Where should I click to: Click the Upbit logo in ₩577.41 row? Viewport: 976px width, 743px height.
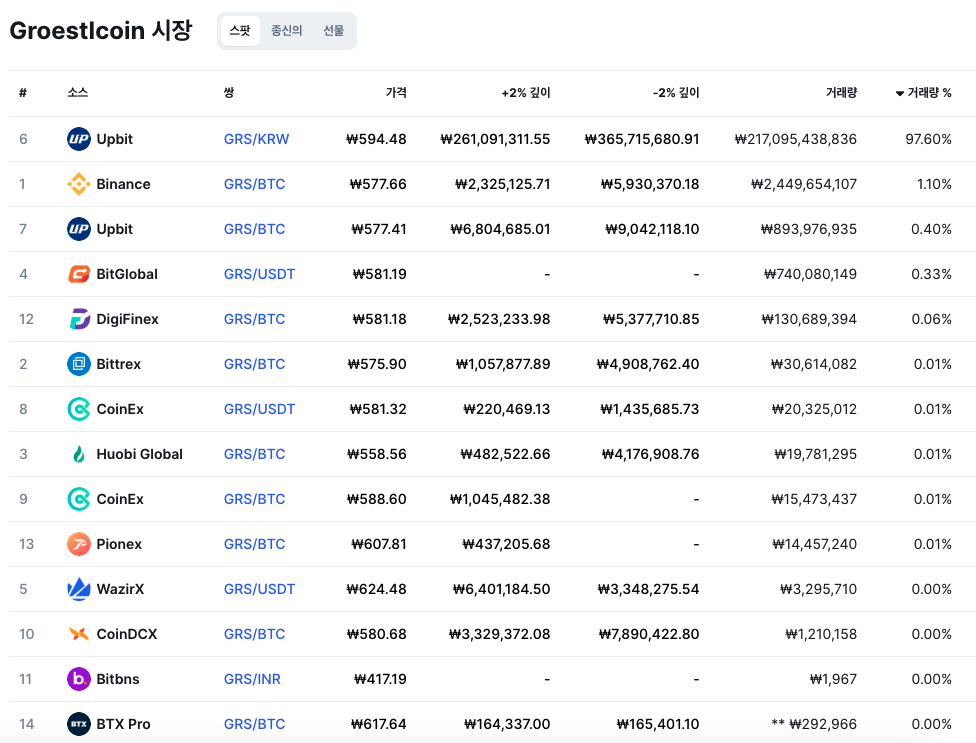pyautogui.click(x=78, y=229)
